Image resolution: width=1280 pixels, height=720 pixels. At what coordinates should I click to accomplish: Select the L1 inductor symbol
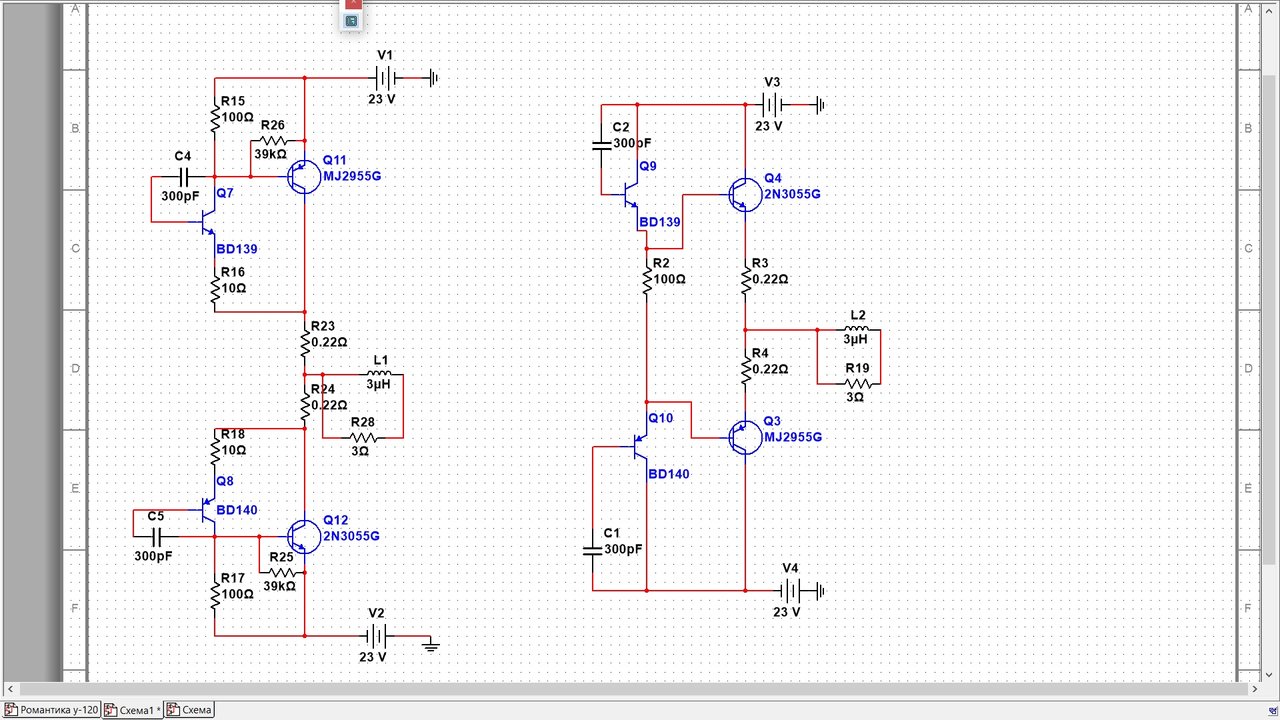pos(379,375)
